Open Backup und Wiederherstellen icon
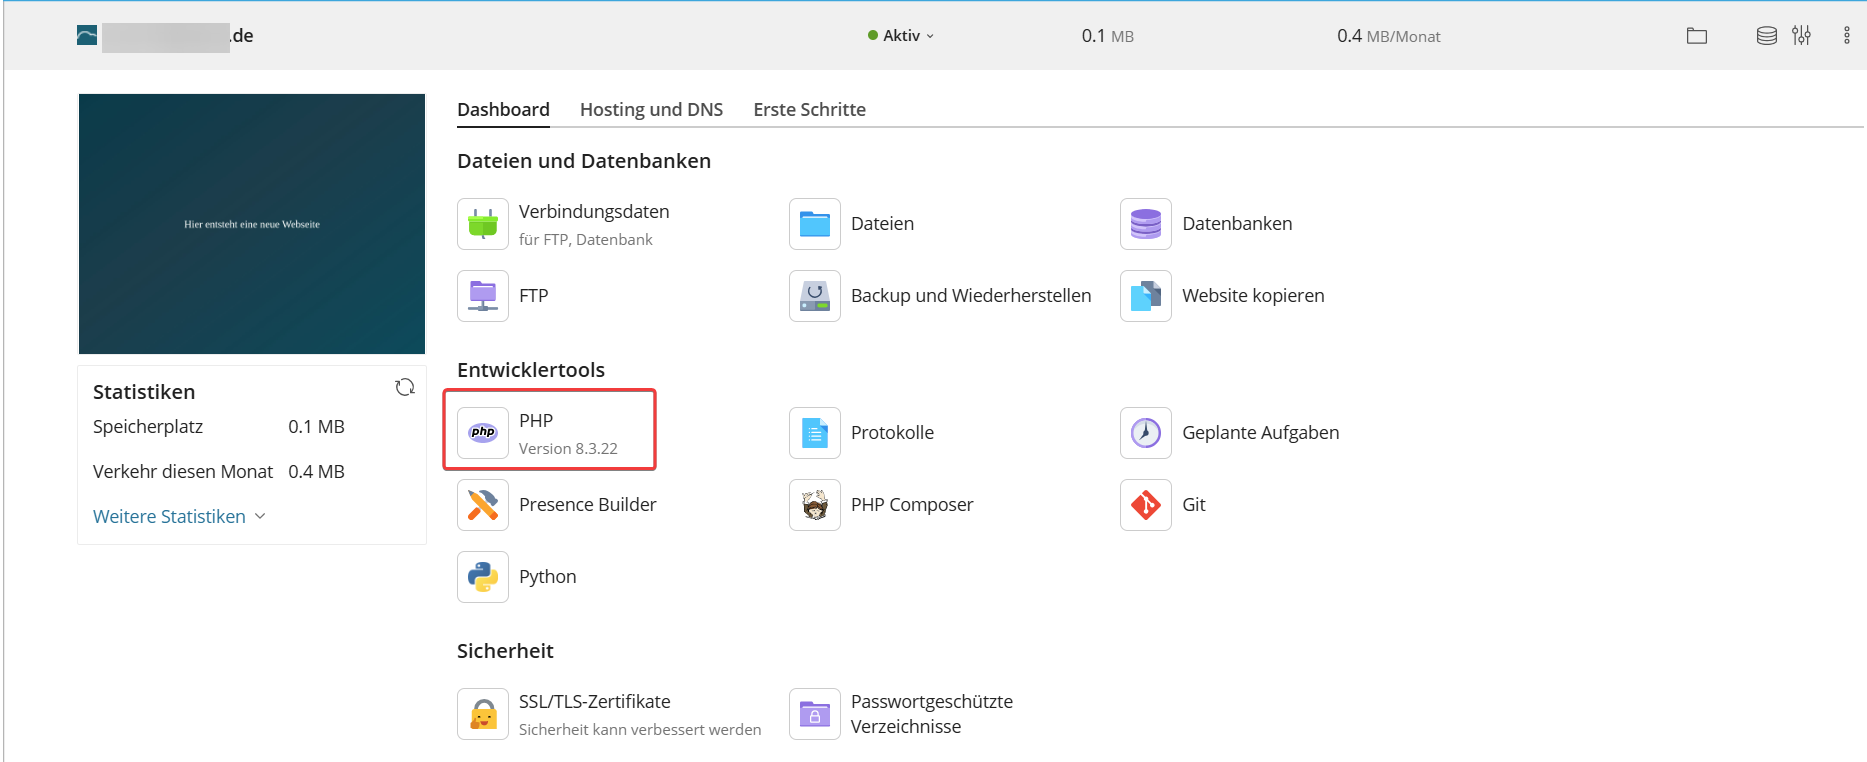The image size is (1867, 762). tap(815, 296)
